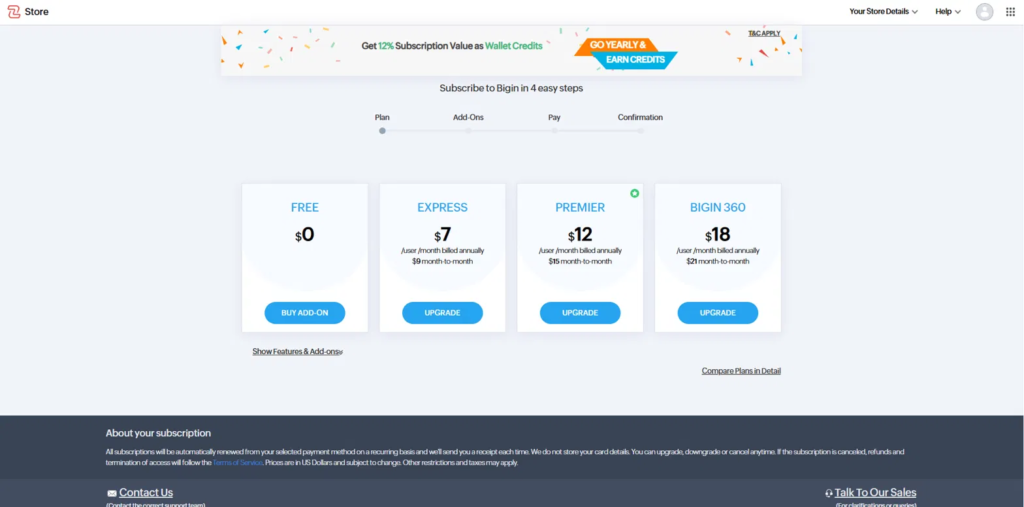This screenshot has width=1024, height=507.
Task: Click the Zoho Store logo icon
Action: (14, 11)
